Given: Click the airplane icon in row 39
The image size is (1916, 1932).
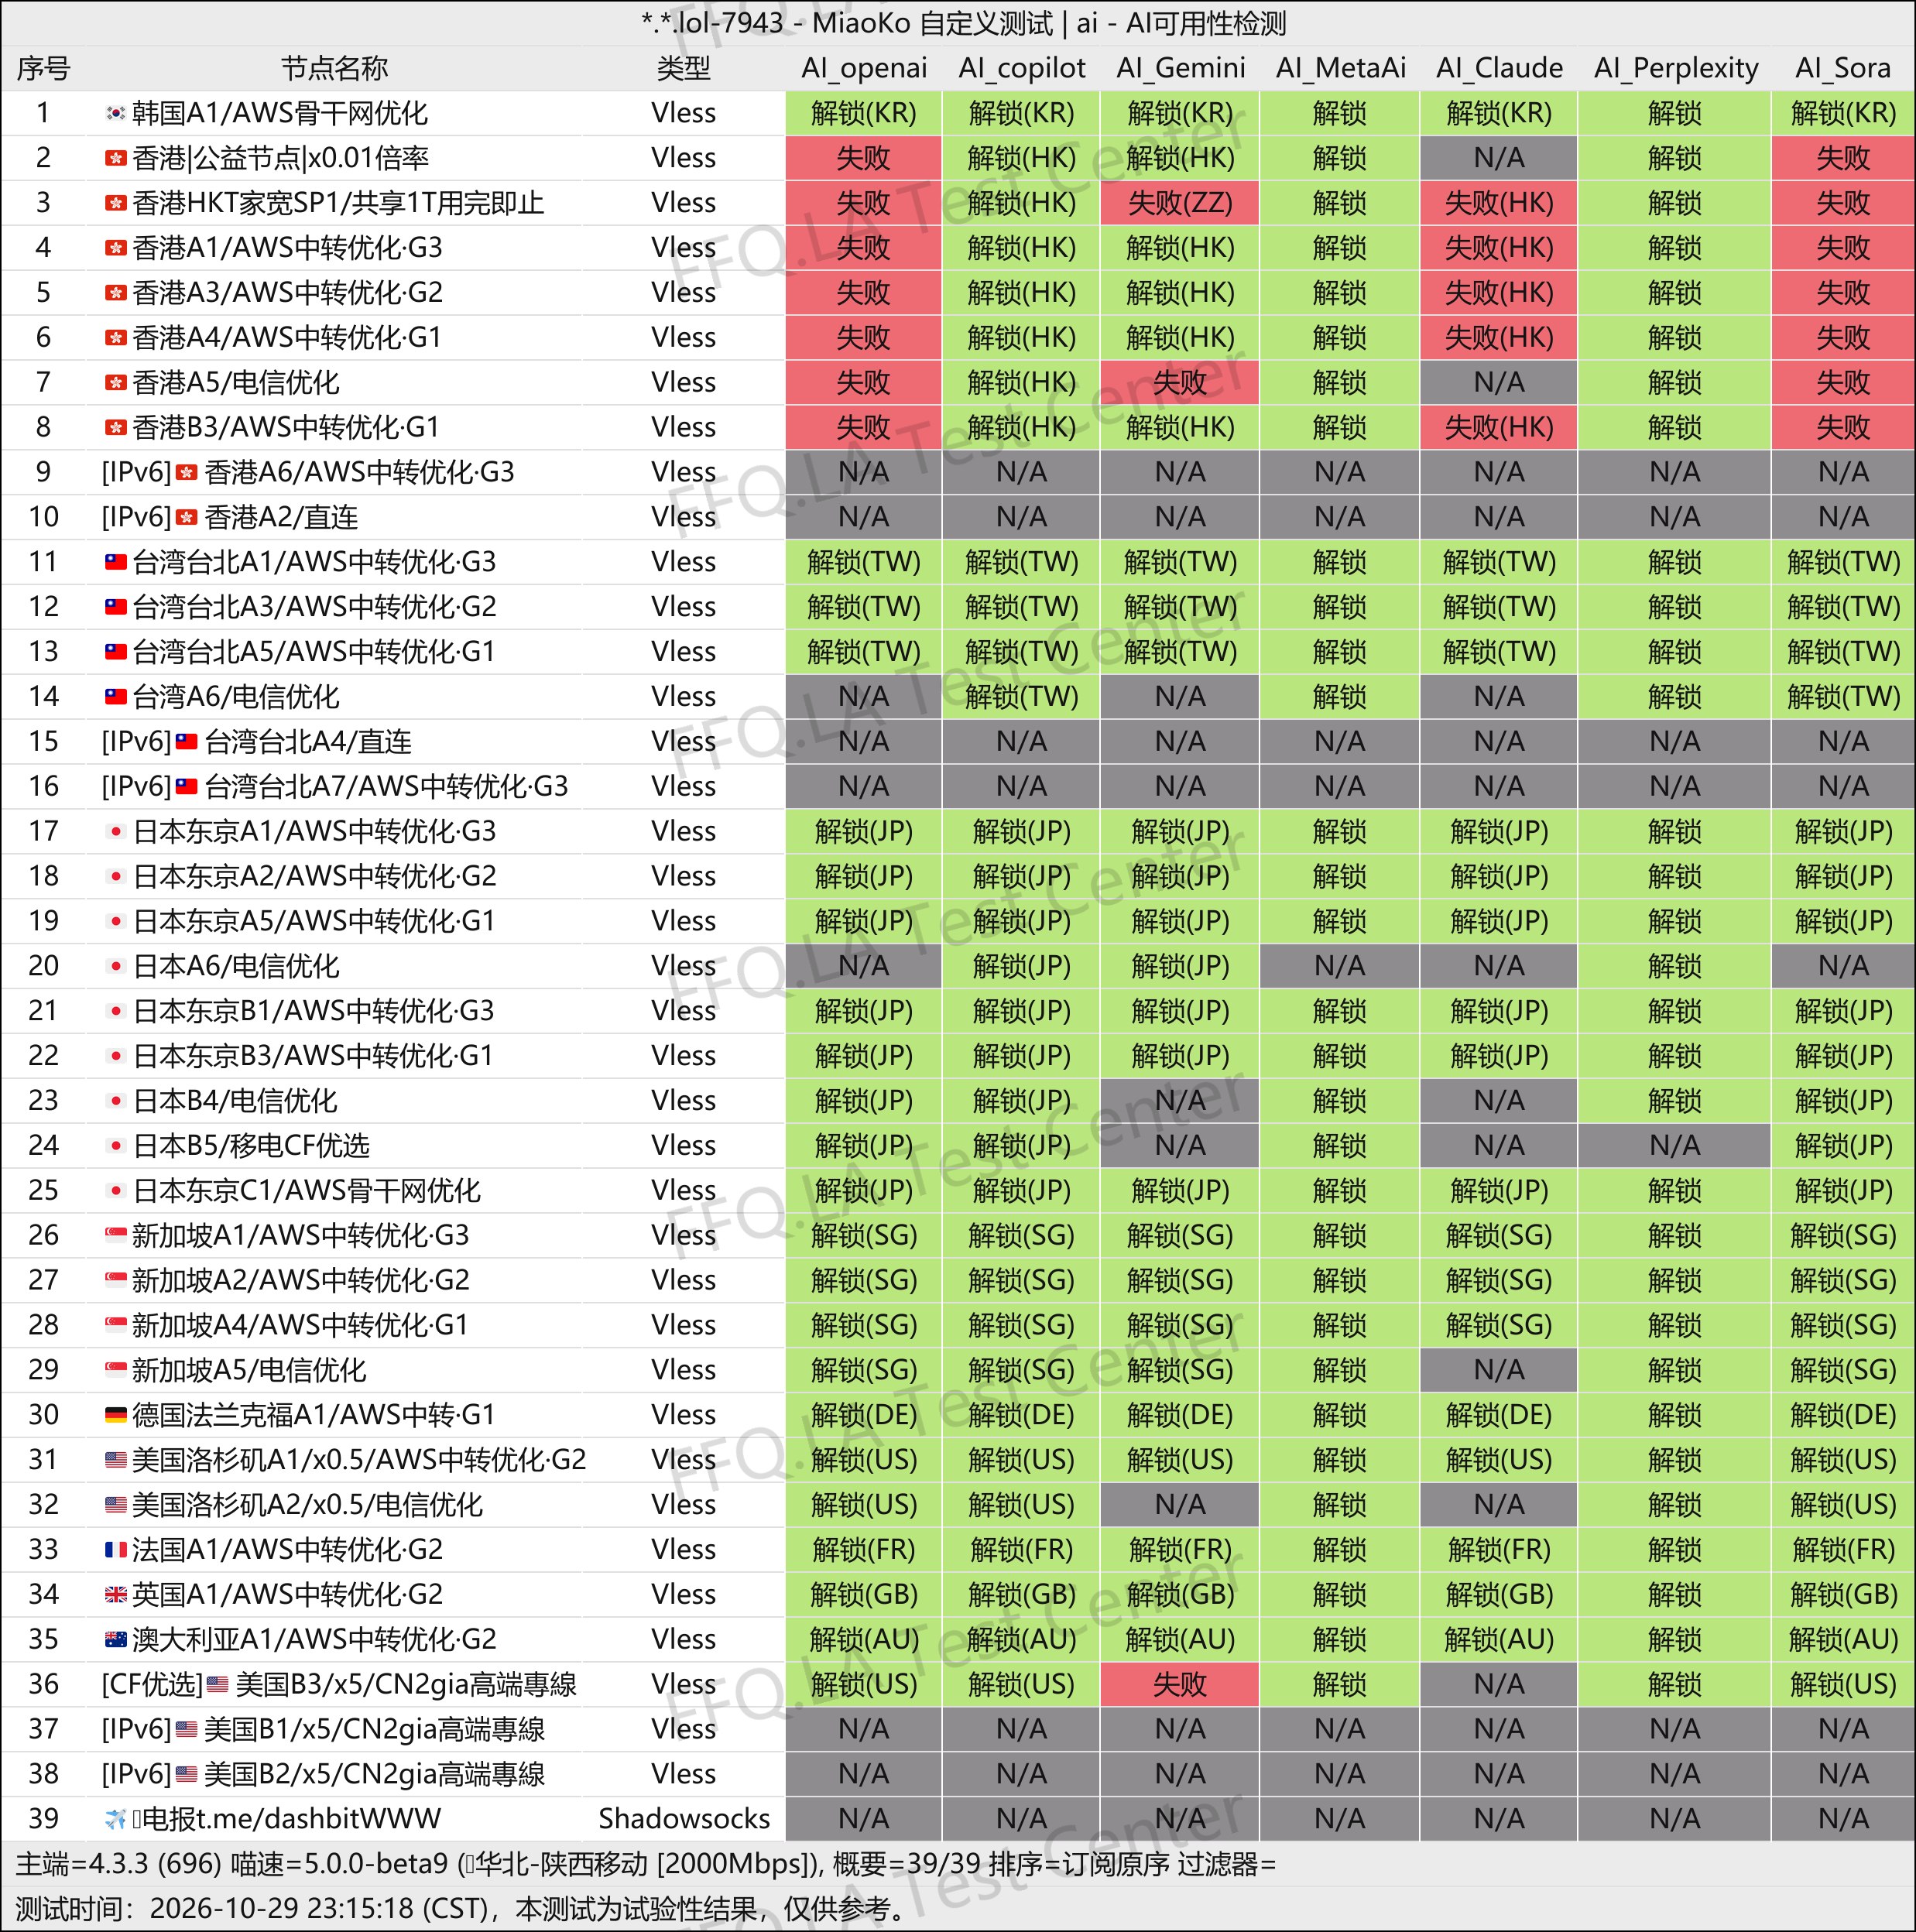Looking at the screenshot, I should [x=116, y=1818].
